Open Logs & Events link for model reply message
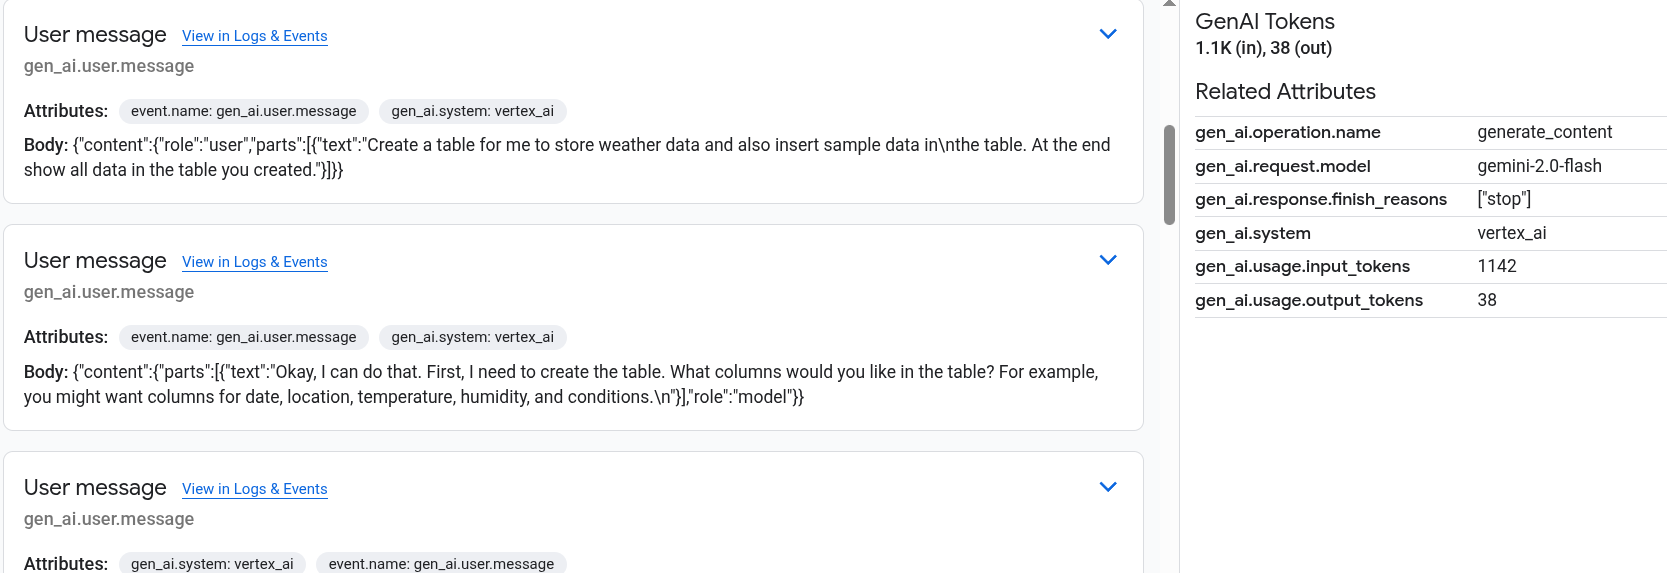This screenshot has width=1667, height=573. pyautogui.click(x=254, y=262)
